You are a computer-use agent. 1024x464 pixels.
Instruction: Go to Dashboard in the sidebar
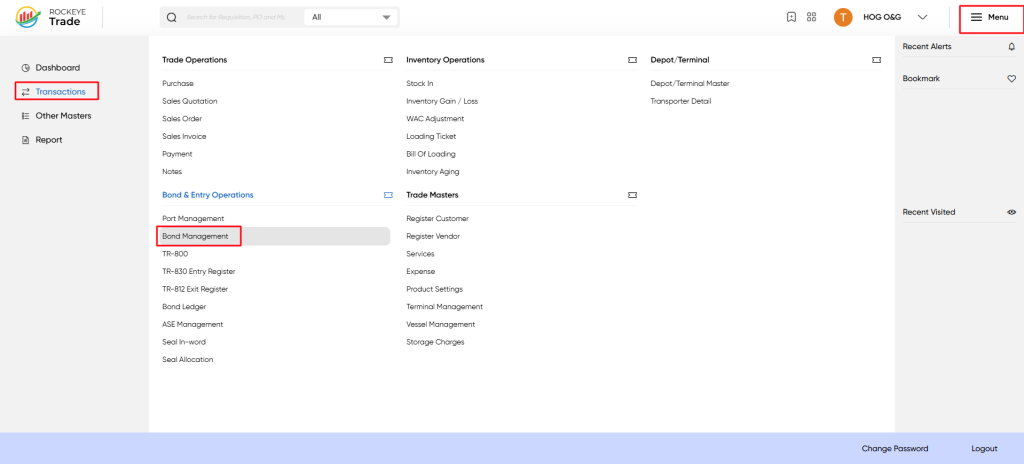(x=50, y=68)
